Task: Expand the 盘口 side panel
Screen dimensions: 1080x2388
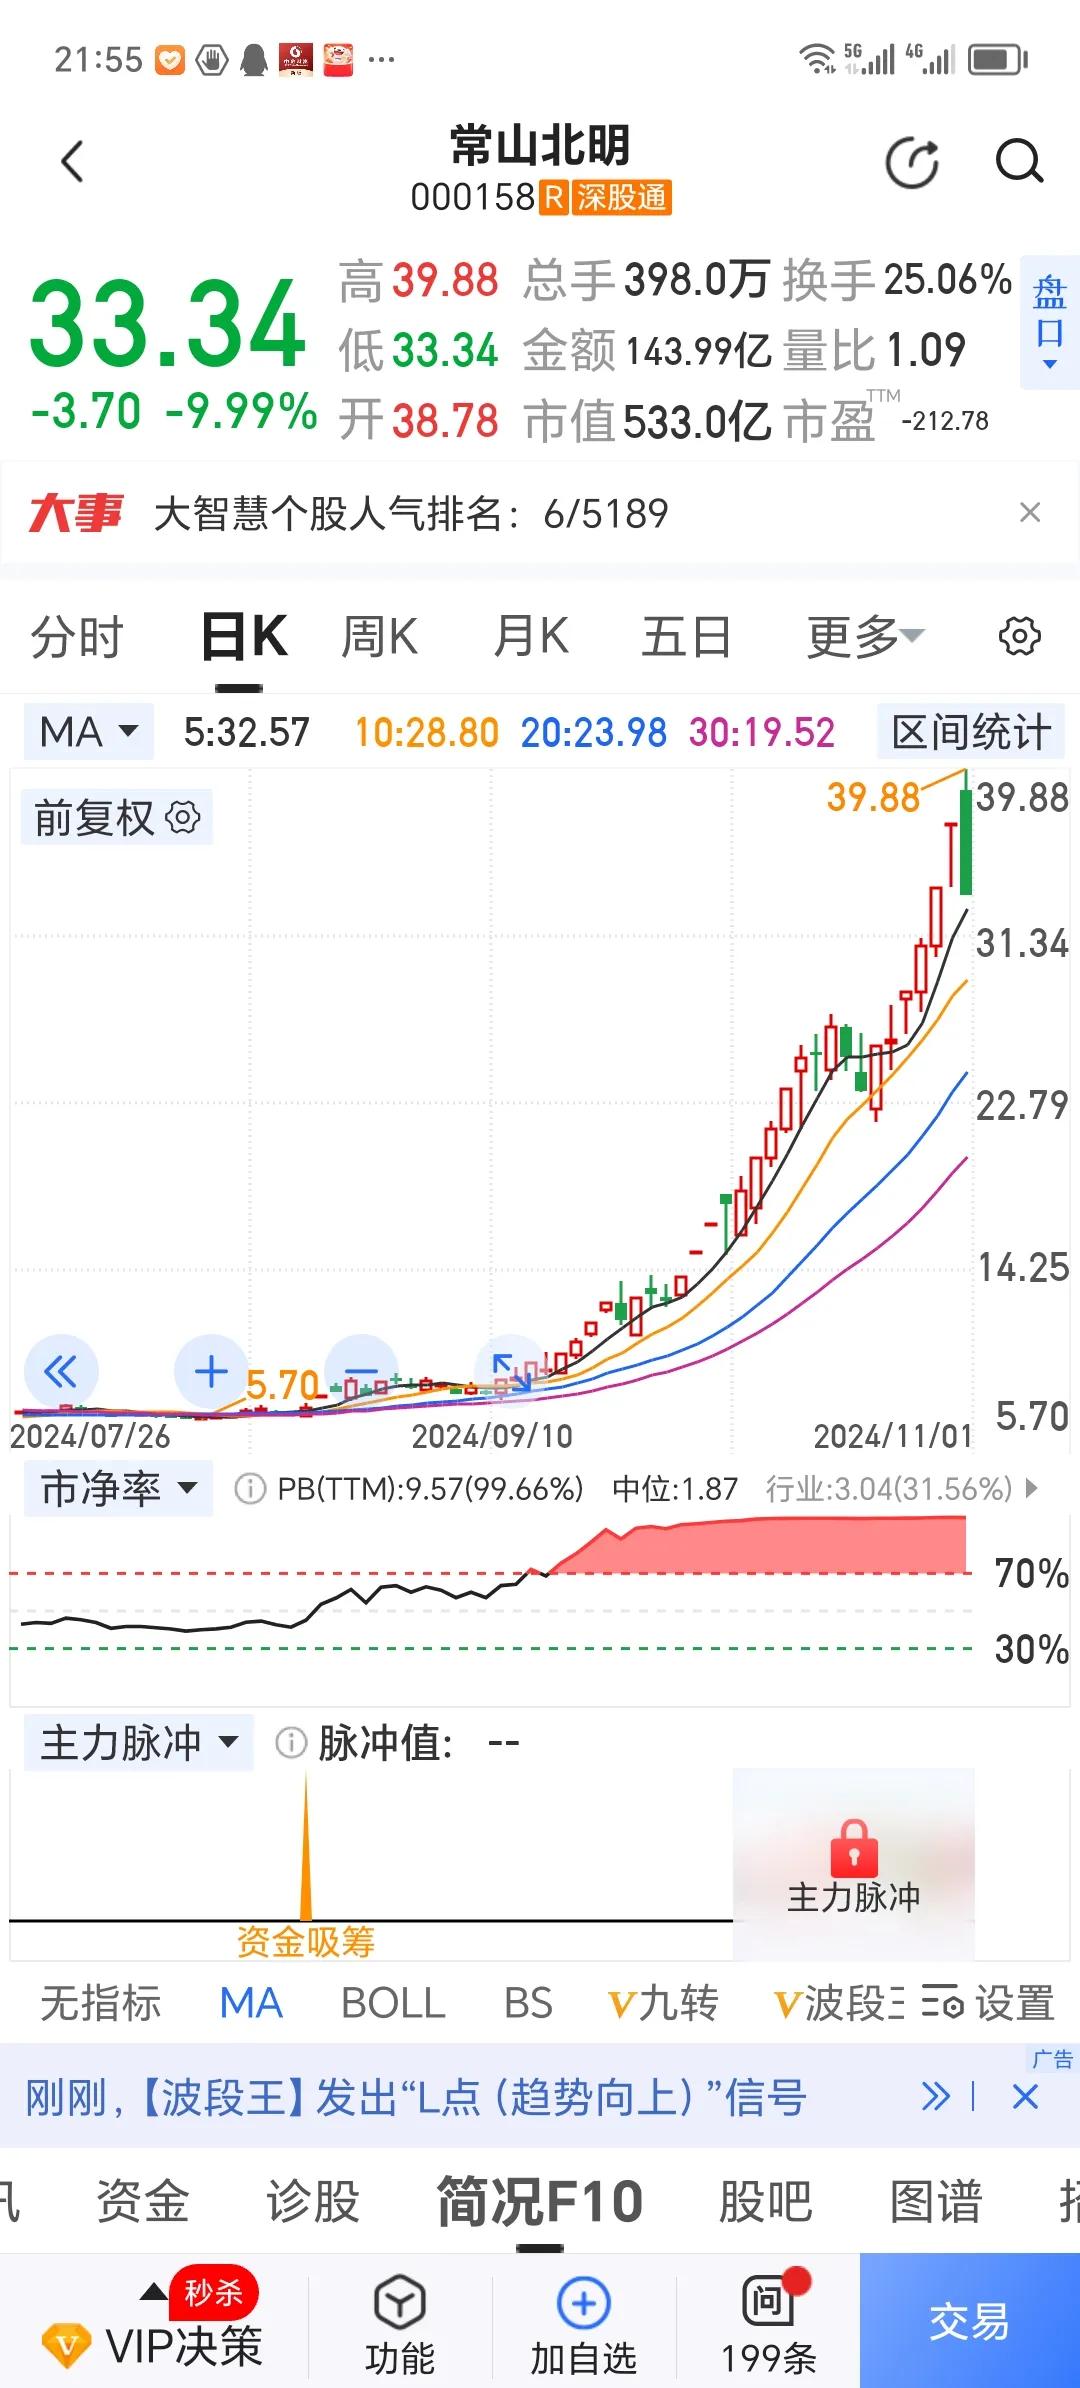Action: tap(1049, 320)
